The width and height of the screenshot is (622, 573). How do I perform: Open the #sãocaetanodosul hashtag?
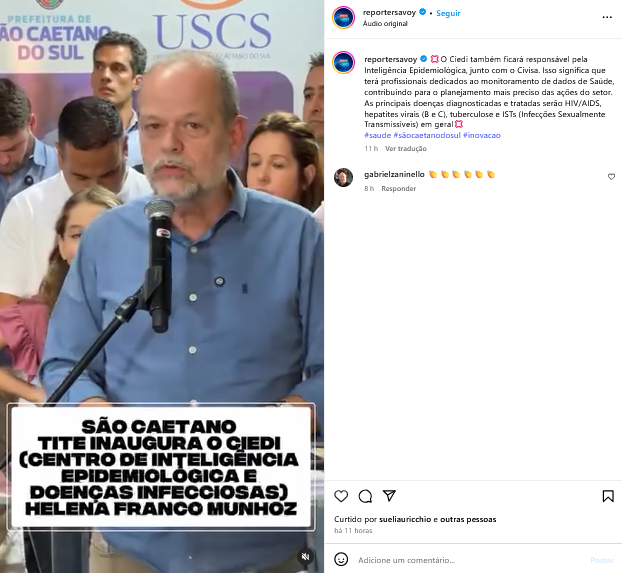427,135
